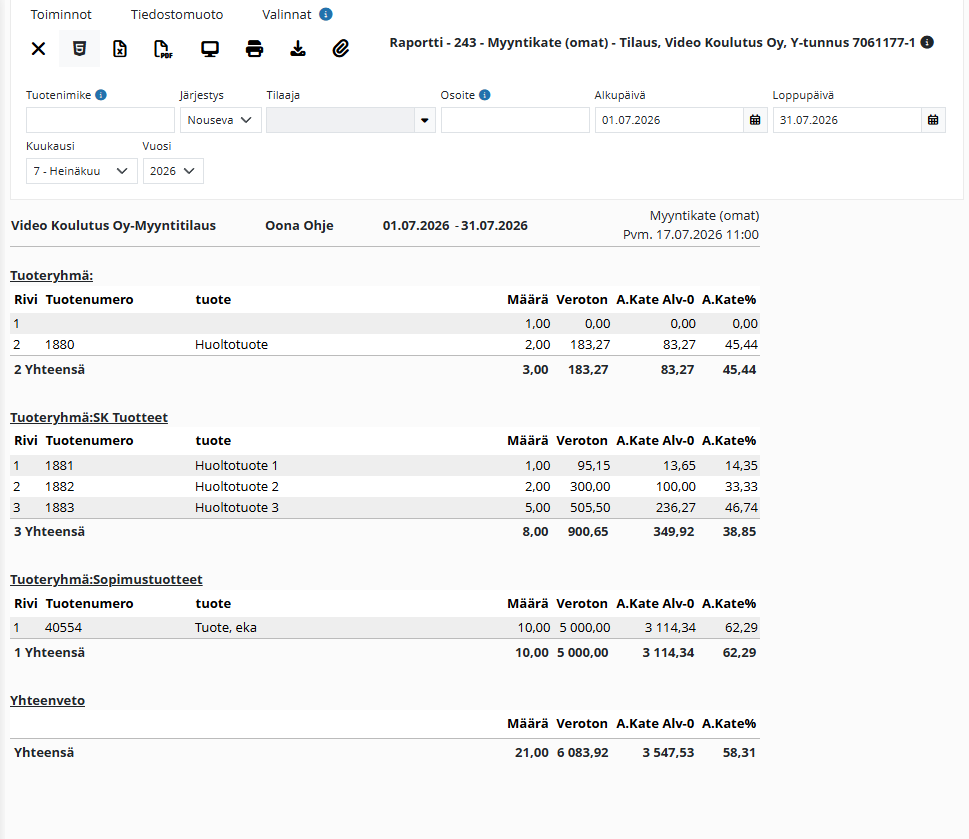Open the Vuosi 2026 dropdown
The height and width of the screenshot is (839, 969).
[x=173, y=171]
